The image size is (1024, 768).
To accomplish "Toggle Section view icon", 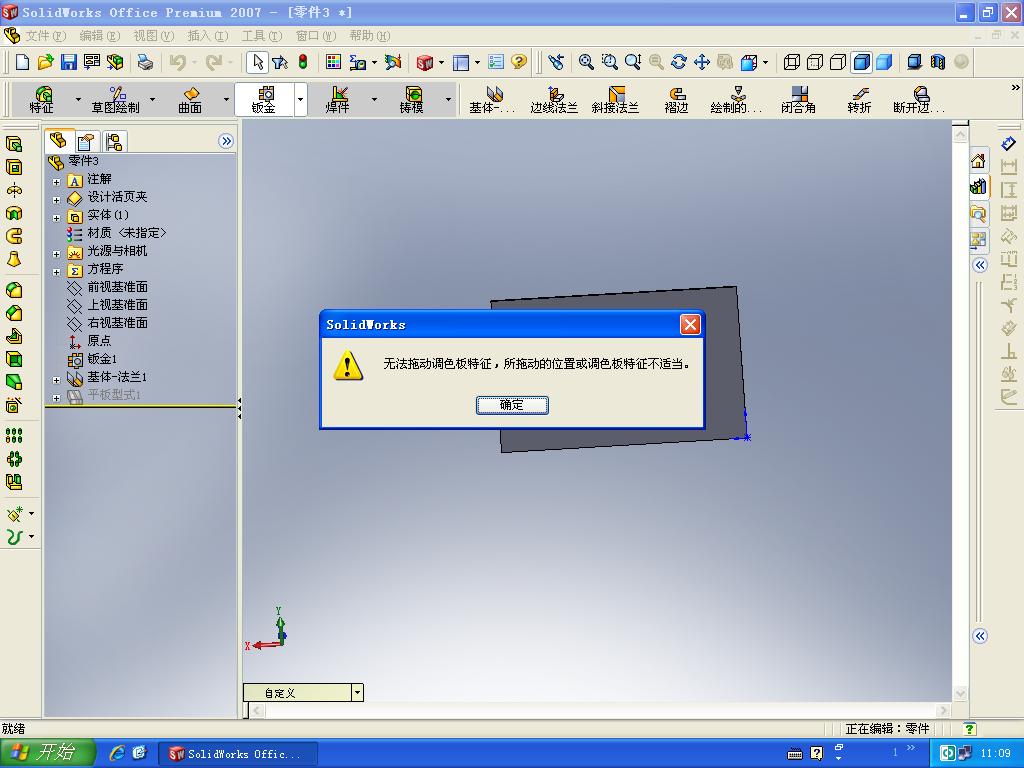I will pos(938,62).
